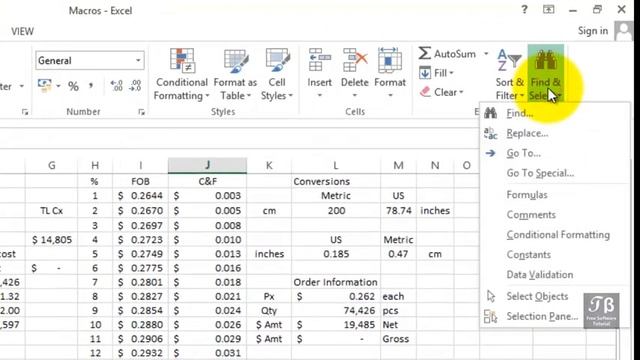The image size is (640, 360).
Task: Click the Find & Select binoculars icon
Action: [546, 60]
